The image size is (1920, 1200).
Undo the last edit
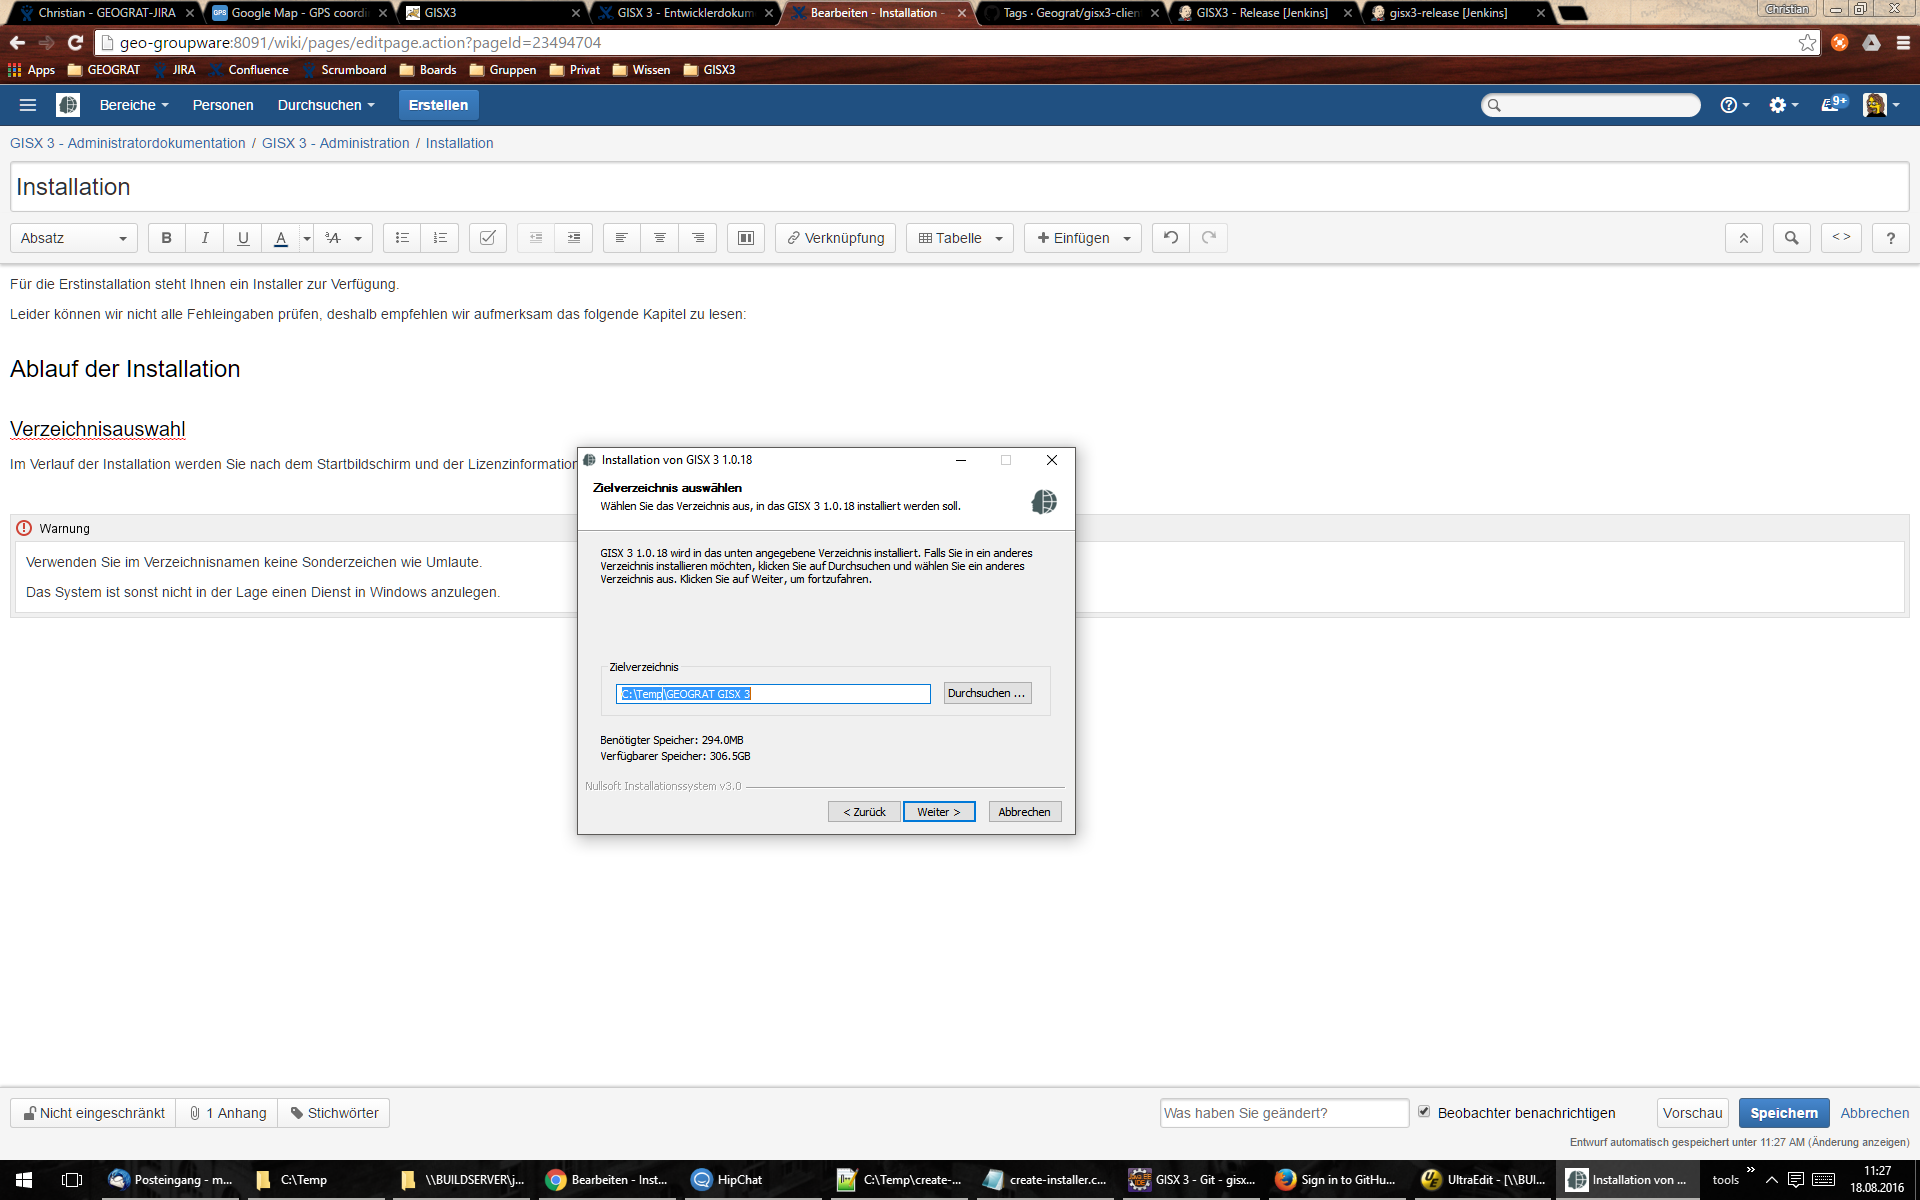click(1171, 238)
